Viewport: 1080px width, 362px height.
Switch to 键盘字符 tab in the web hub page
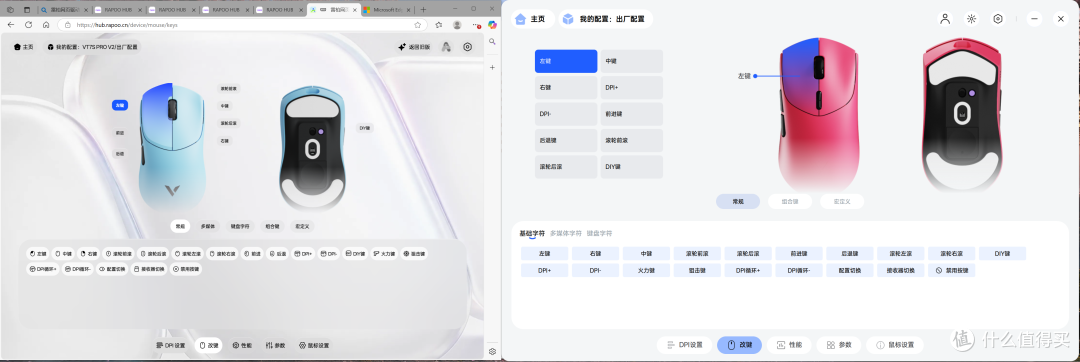240,226
